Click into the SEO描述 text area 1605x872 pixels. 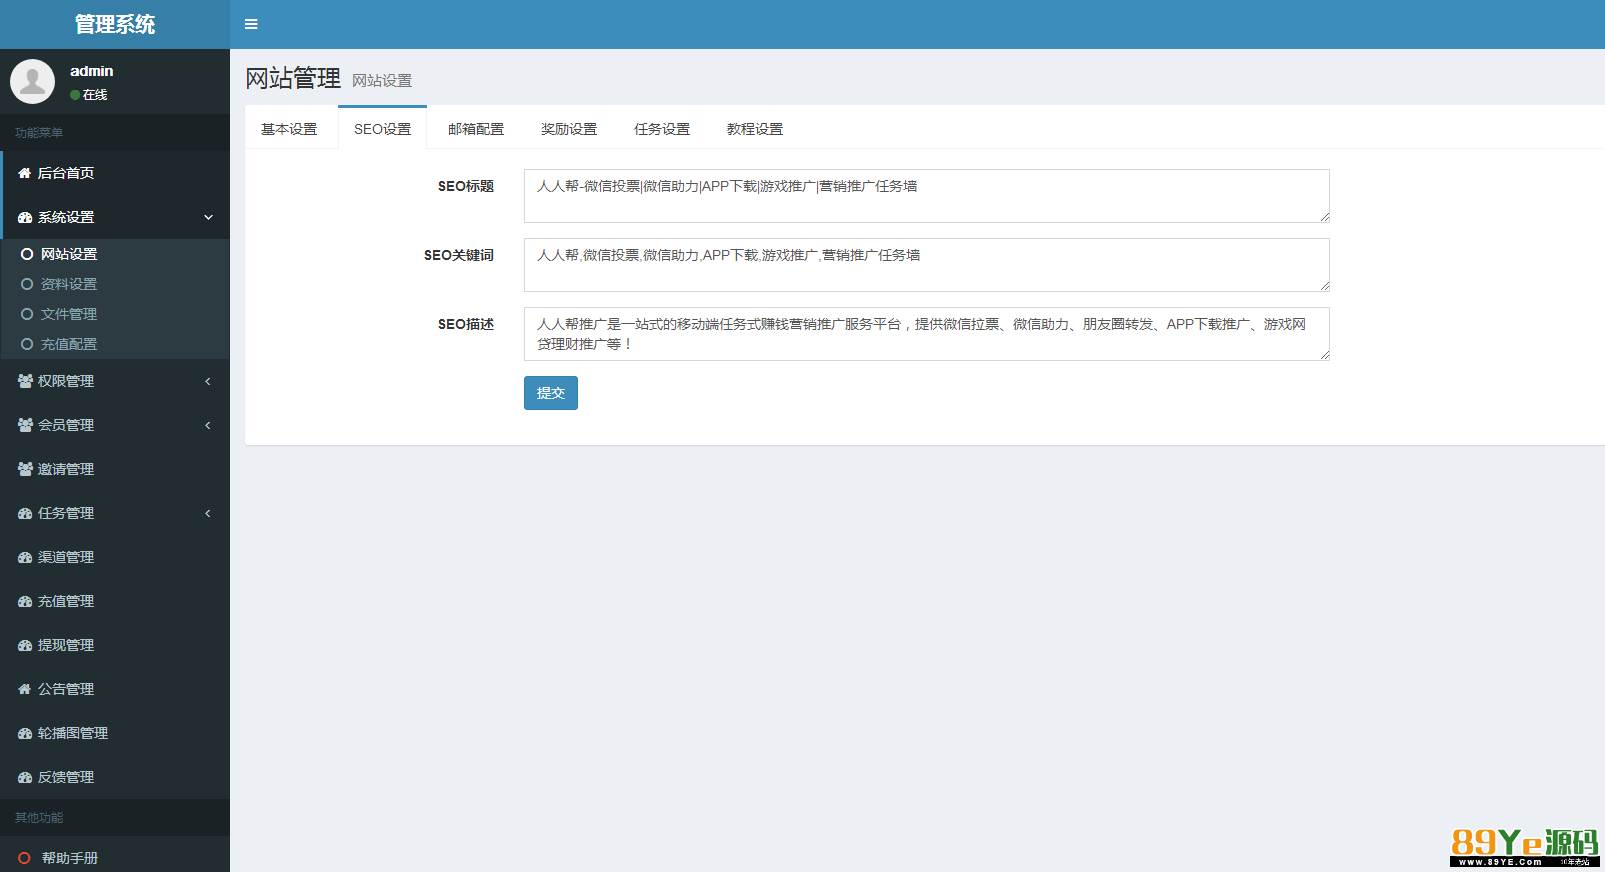tap(927, 334)
